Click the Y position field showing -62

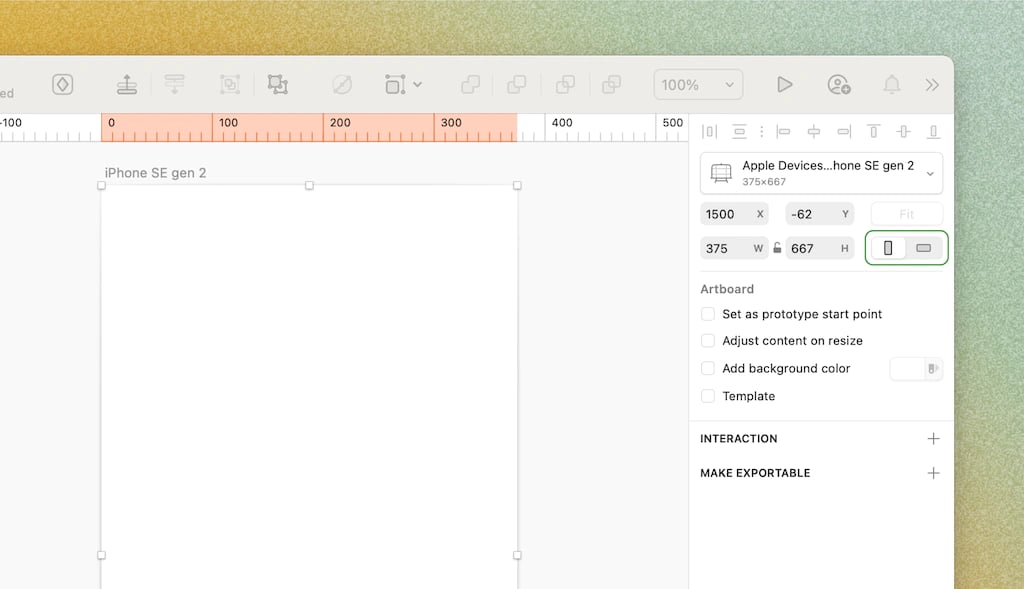point(820,214)
